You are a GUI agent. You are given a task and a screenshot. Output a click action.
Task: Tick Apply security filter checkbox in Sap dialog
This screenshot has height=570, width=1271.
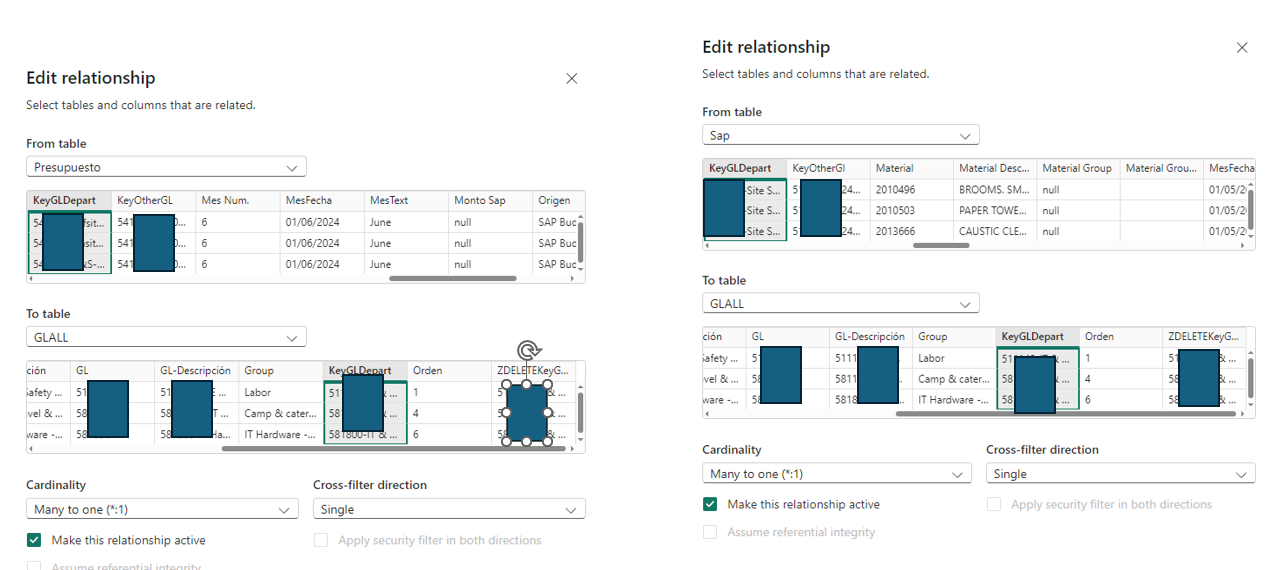[994, 504]
